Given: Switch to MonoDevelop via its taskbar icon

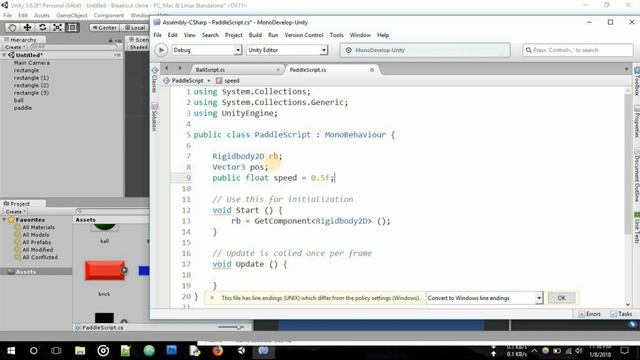Looking at the screenshot, I should click(x=263, y=351).
